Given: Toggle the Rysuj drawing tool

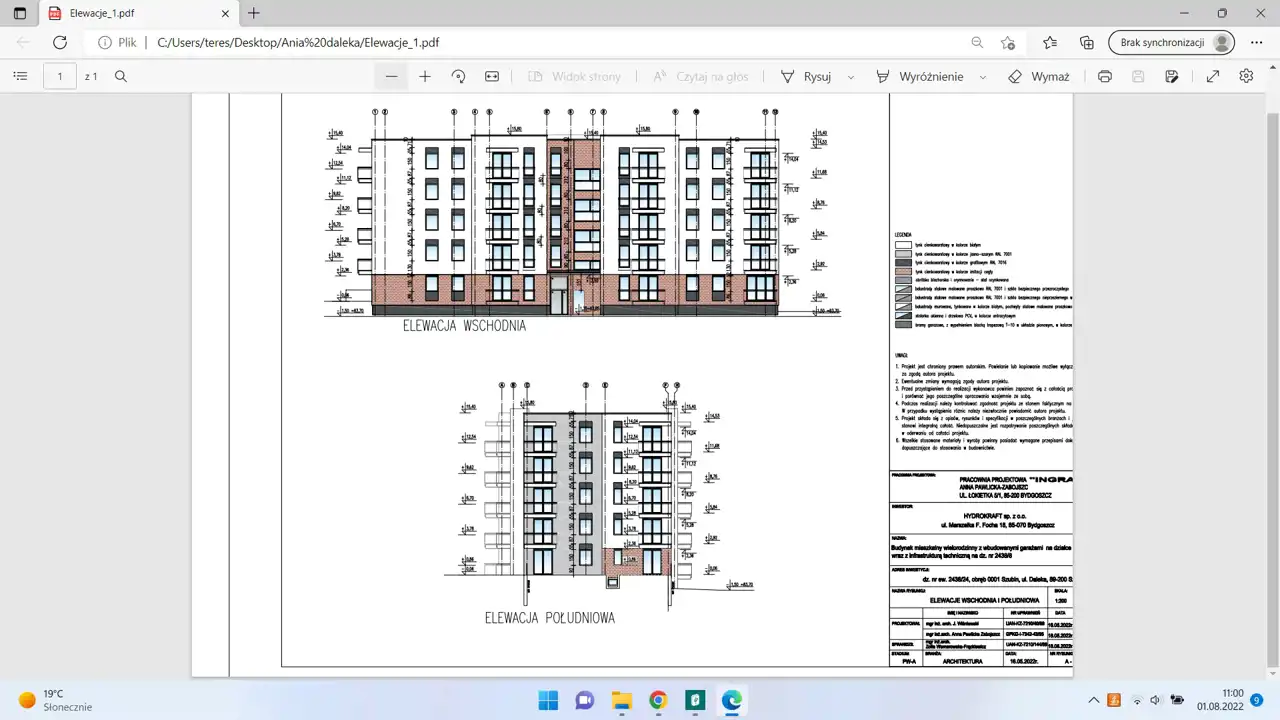Looking at the screenshot, I should tap(806, 76).
